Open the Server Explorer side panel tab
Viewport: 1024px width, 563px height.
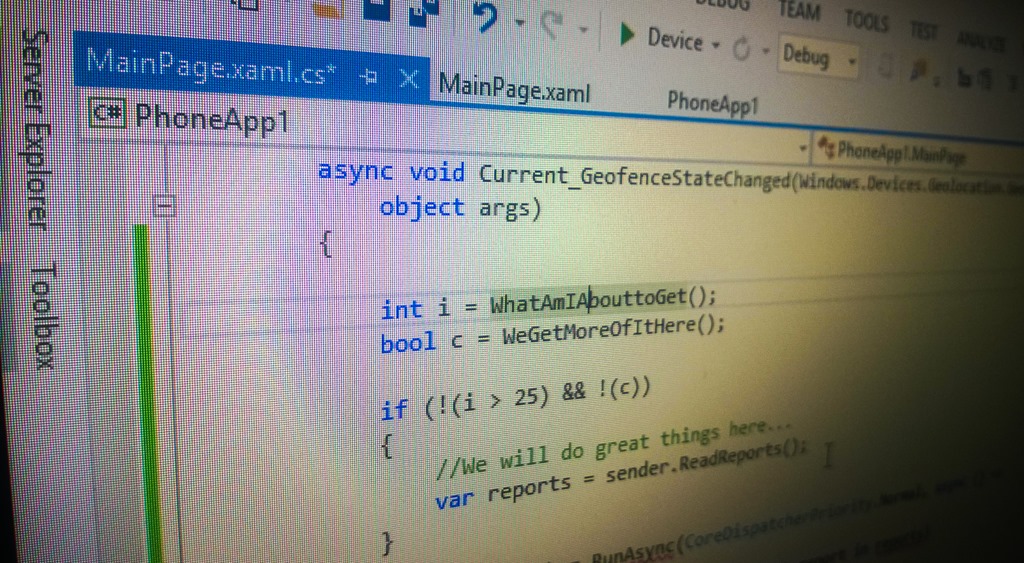[x=36, y=129]
